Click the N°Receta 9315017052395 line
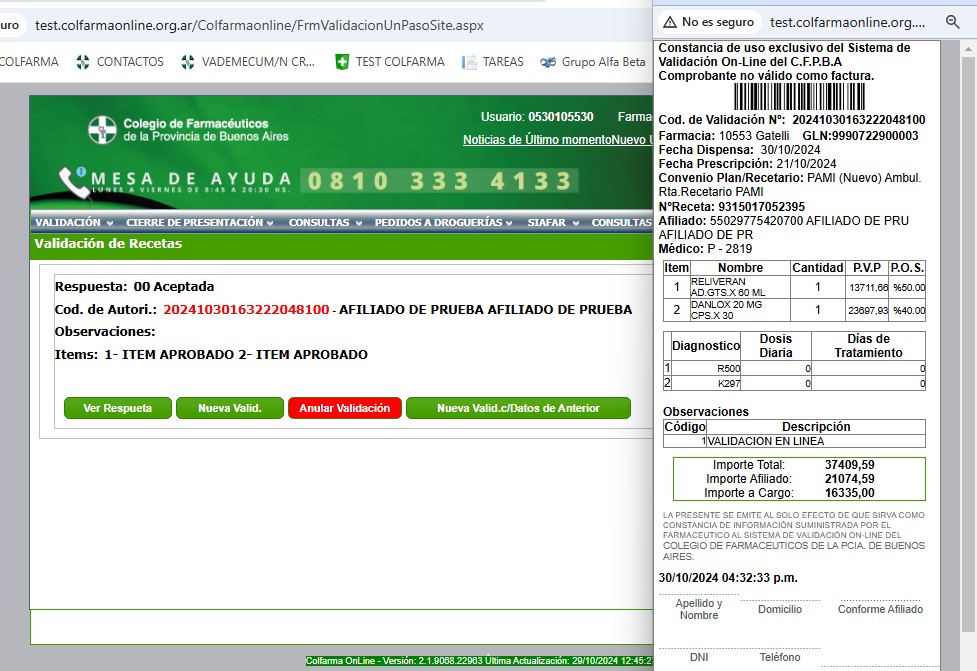This screenshot has width=977, height=671. click(732, 207)
